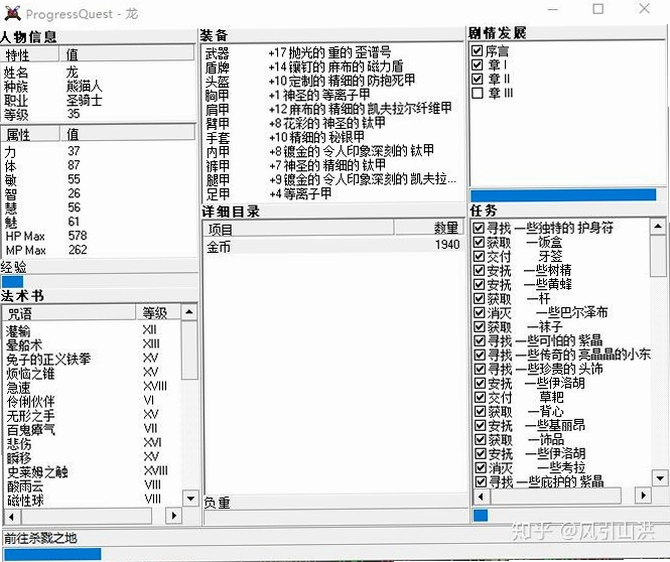Click the HP Max 578 row
Screen dimensions: 670x562
click(x=98, y=235)
